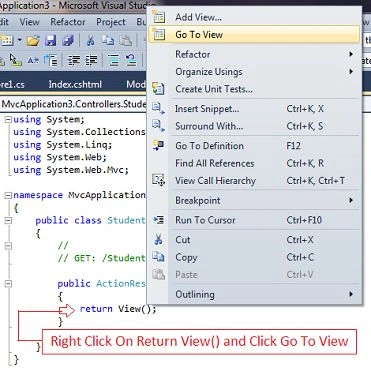Click the Cut scissors icon in context menu
Image resolution: width=371 pixels, height=375 pixels.
point(158,239)
